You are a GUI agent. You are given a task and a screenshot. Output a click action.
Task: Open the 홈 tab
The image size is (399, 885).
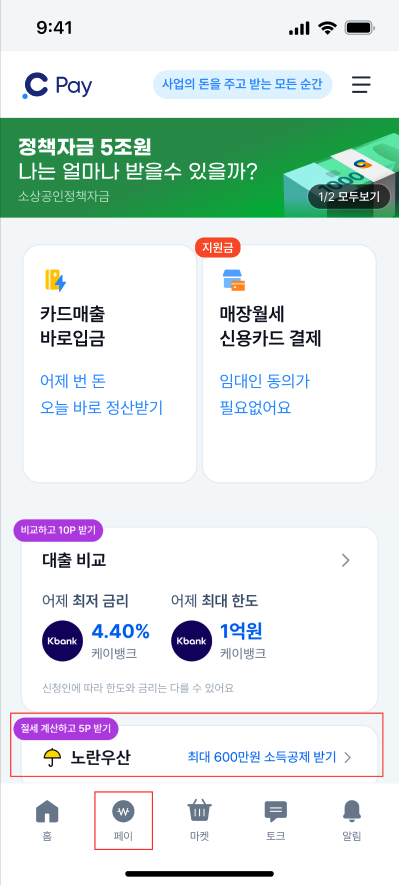(x=47, y=820)
